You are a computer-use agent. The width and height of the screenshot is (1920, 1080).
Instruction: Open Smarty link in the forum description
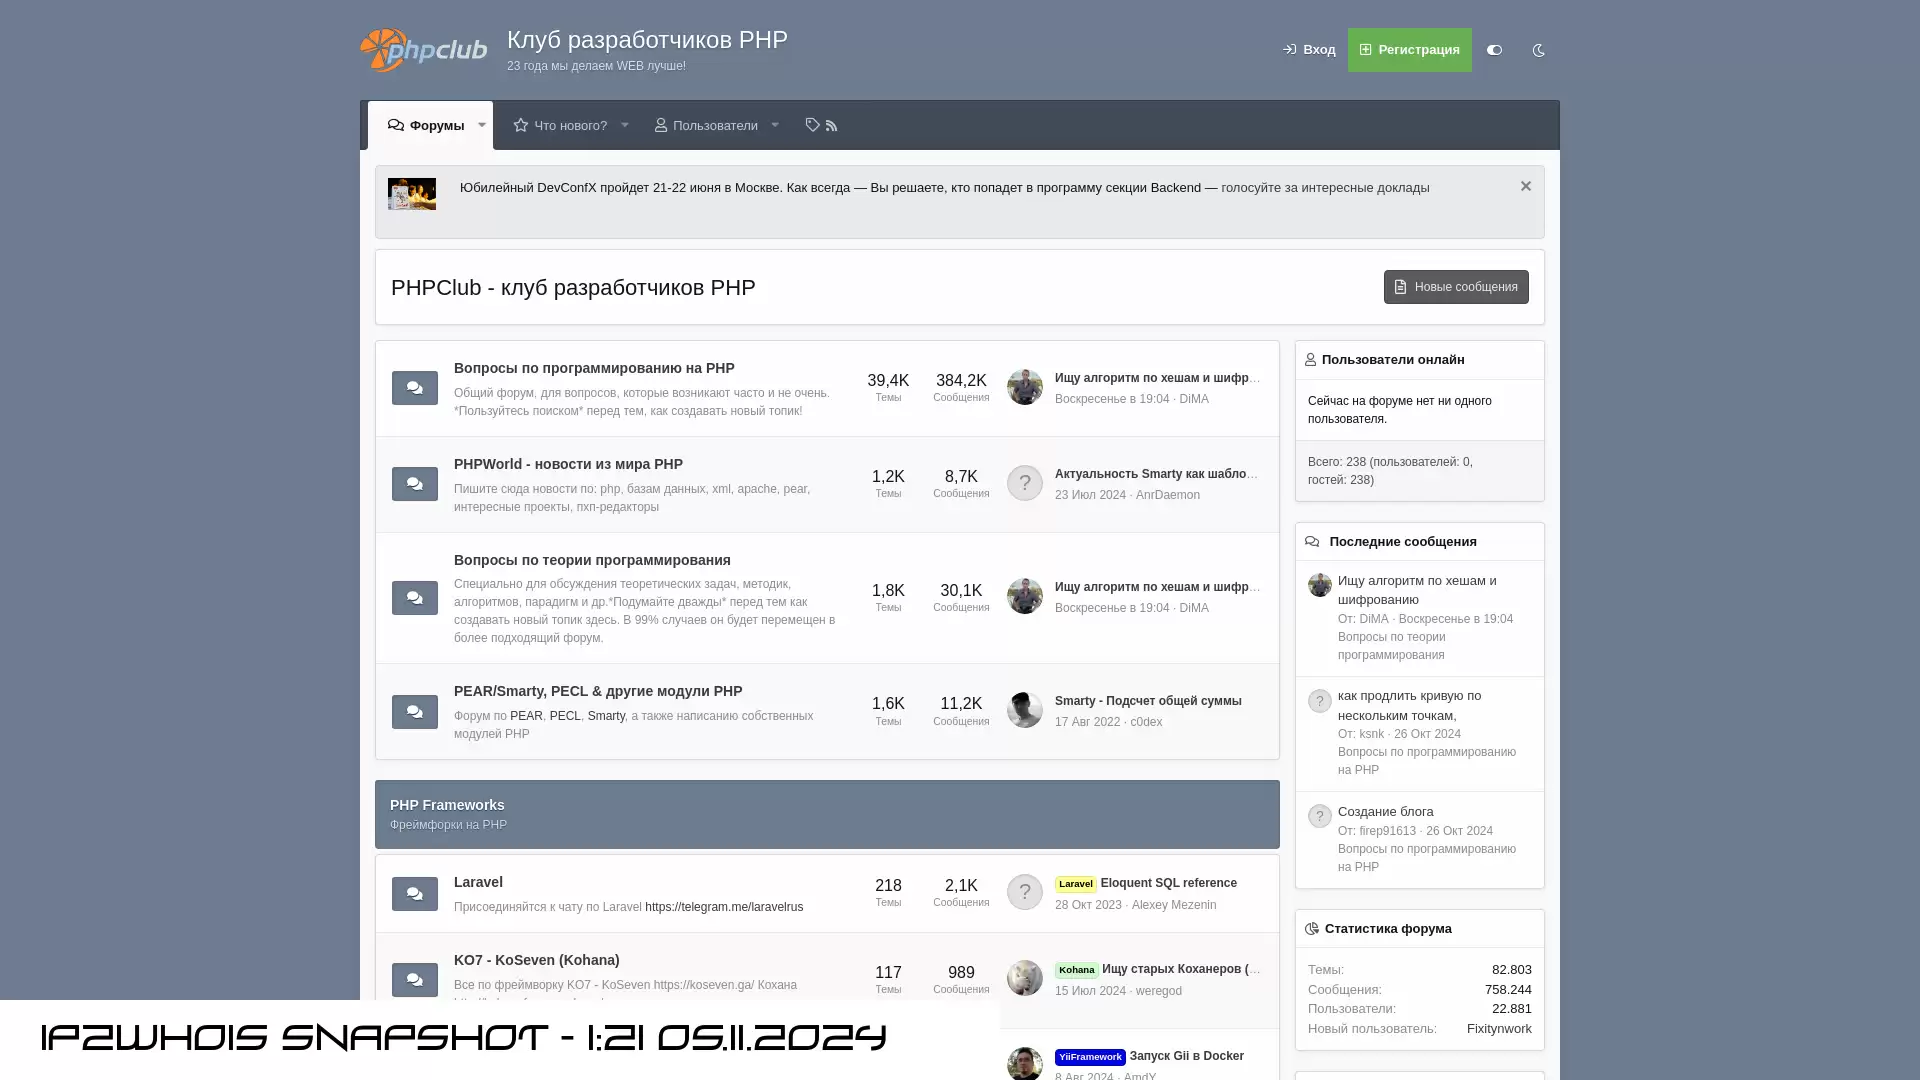click(x=606, y=716)
